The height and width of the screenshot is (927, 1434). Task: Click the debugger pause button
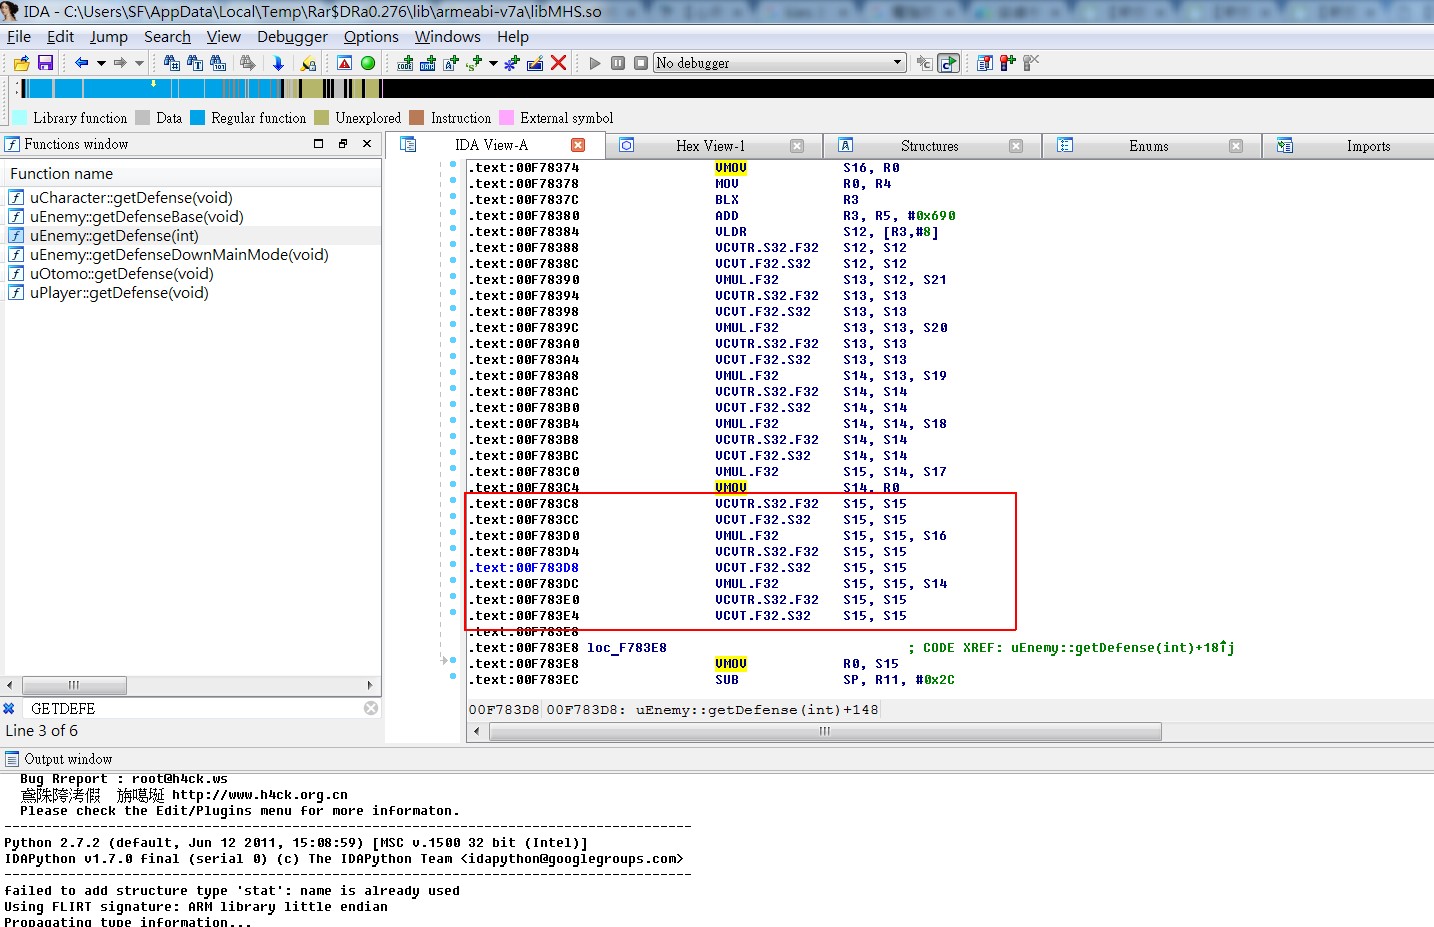[x=618, y=63]
